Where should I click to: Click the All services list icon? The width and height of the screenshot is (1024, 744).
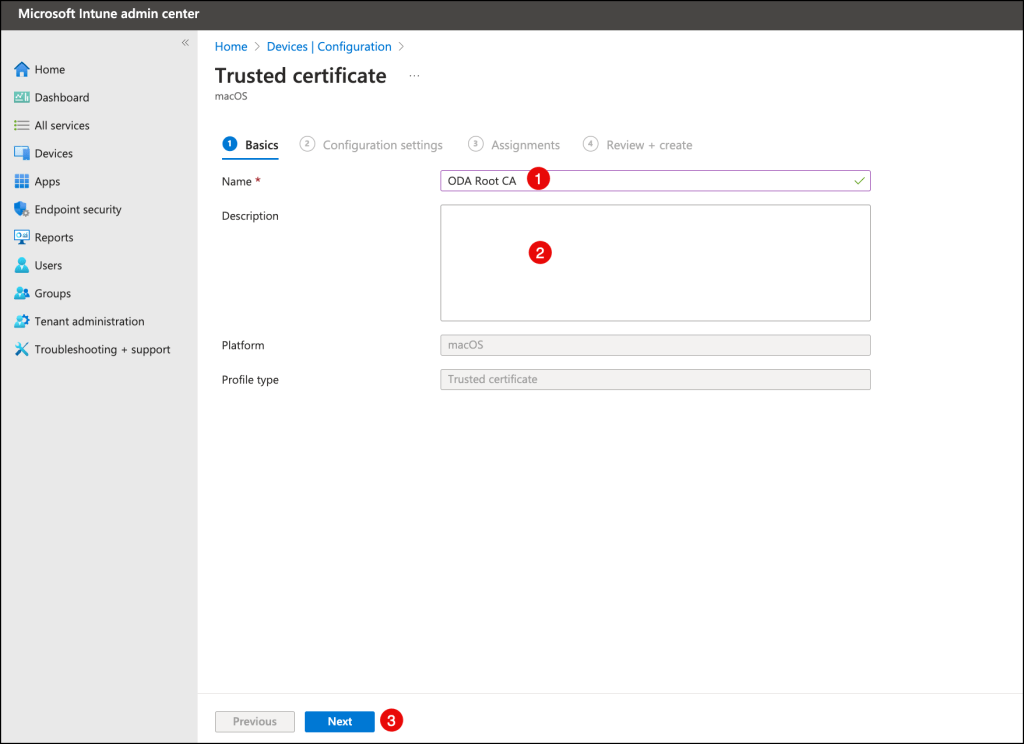click(x=22, y=126)
